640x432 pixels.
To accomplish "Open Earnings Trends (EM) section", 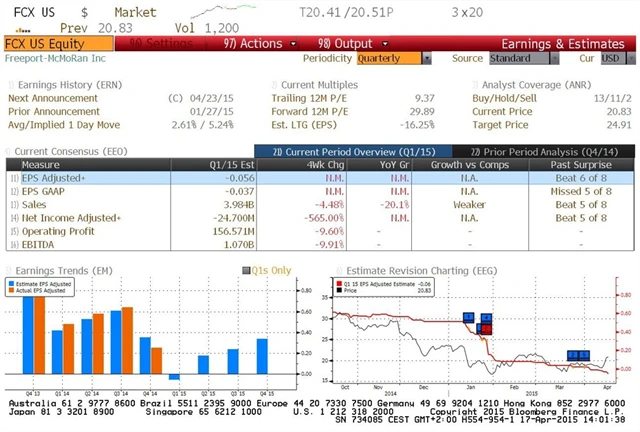I will tap(60, 271).
